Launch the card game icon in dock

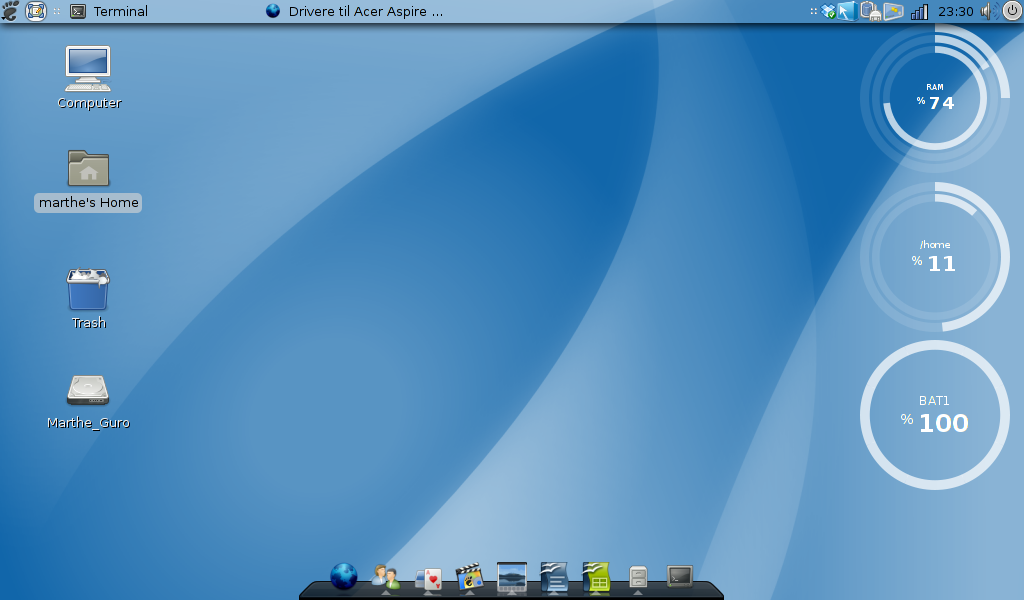click(x=428, y=578)
